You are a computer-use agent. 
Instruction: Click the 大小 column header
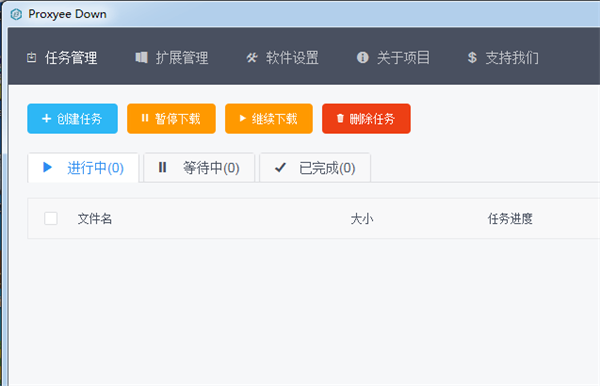click(362, 219)
